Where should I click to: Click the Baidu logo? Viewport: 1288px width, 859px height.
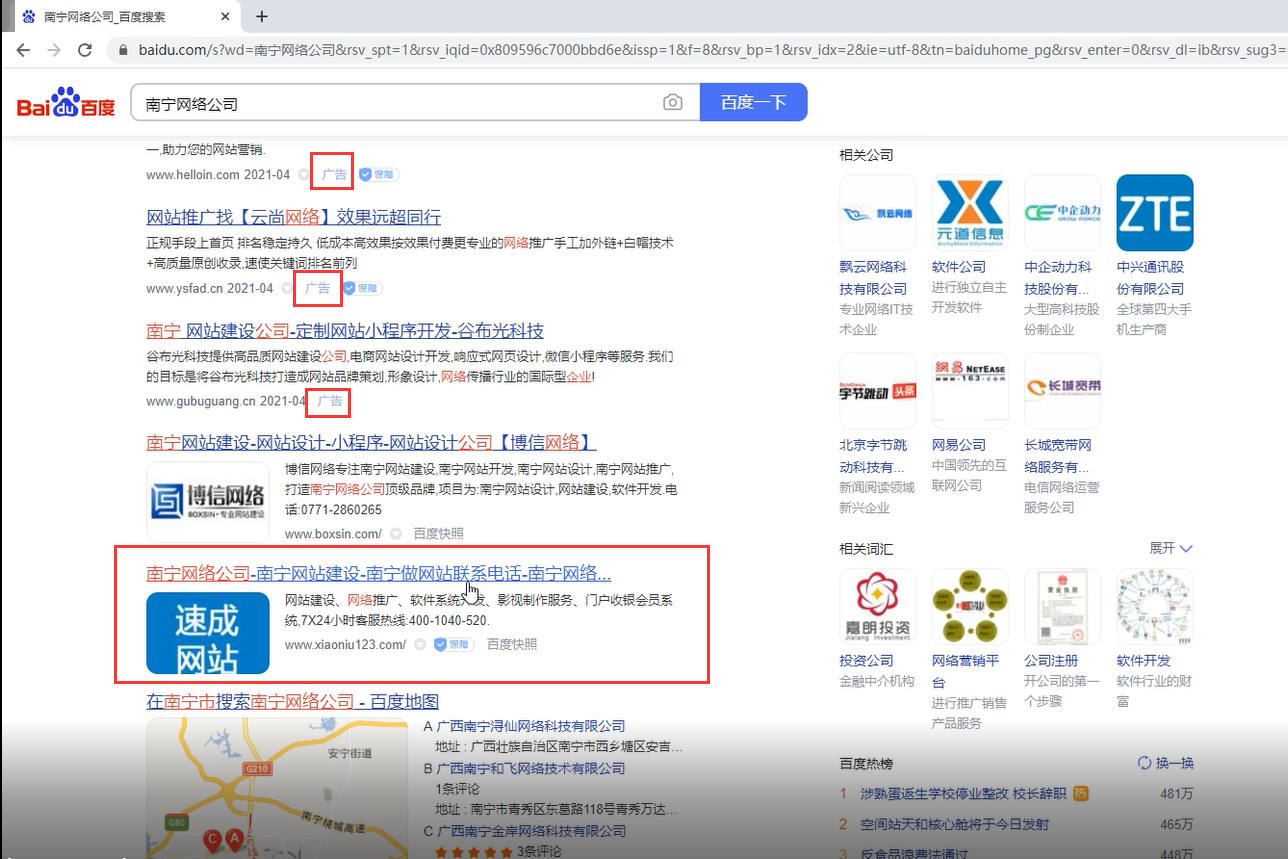(x=66, y=102)
